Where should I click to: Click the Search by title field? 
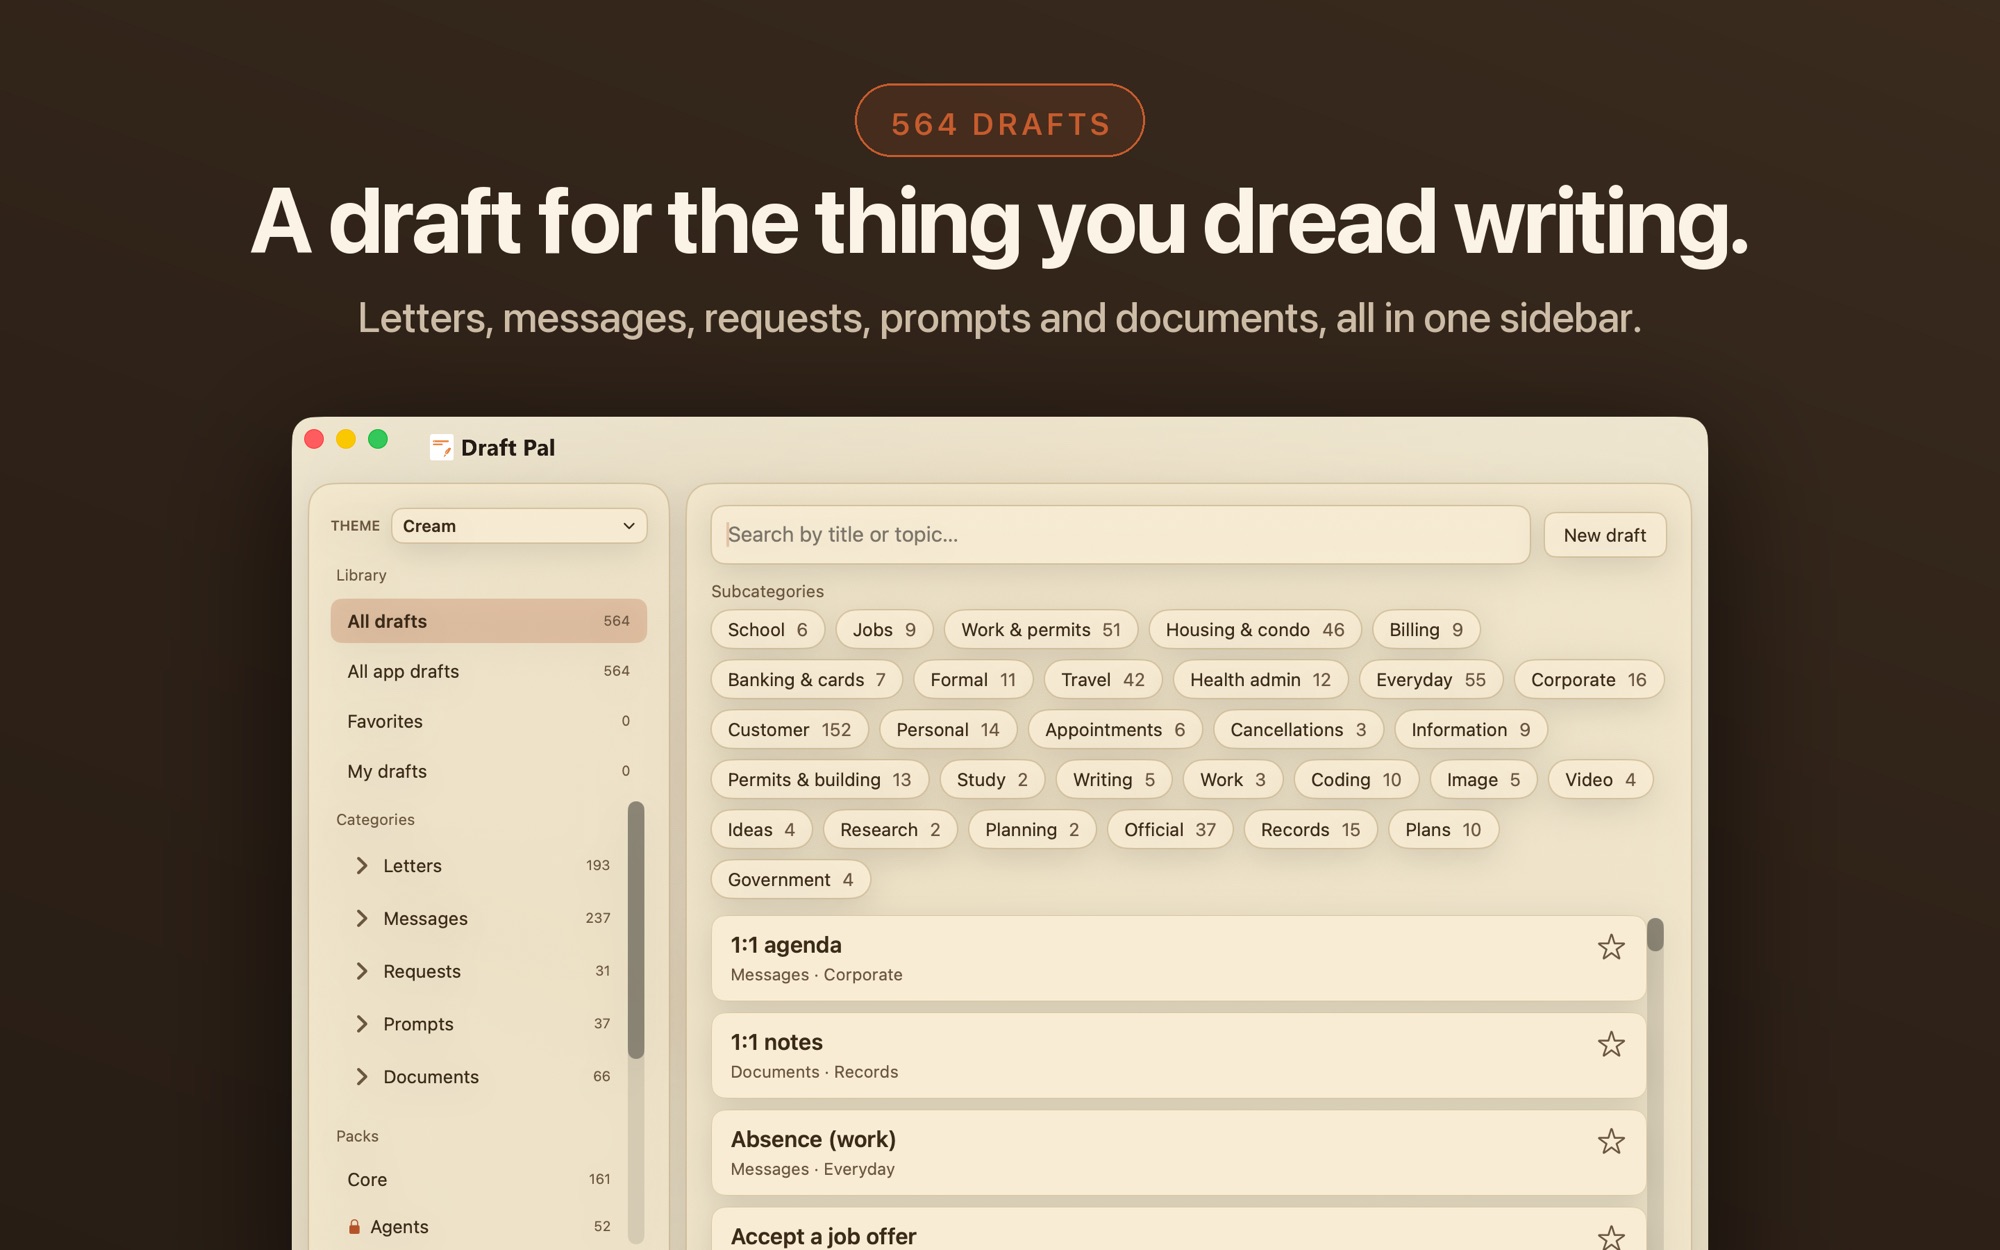(1120, 535)
